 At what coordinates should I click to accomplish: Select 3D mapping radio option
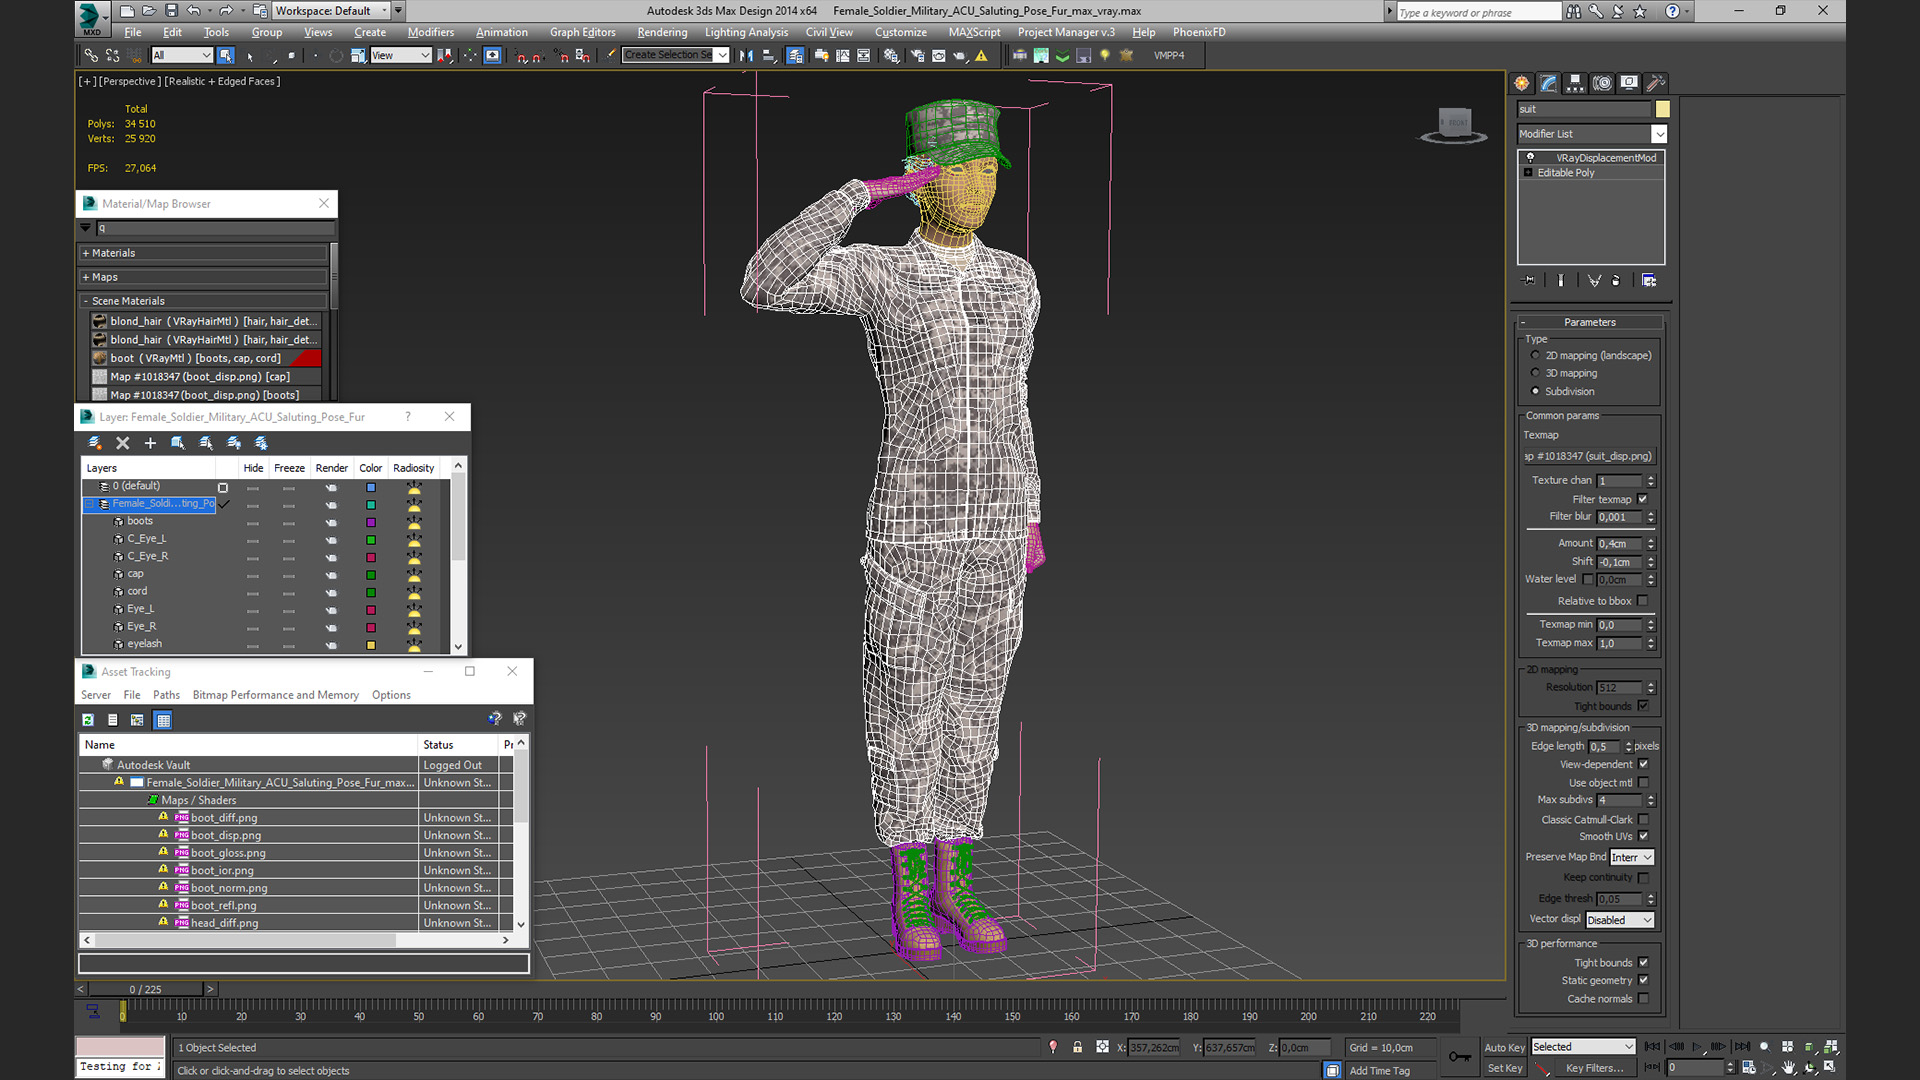[1535, 373]
